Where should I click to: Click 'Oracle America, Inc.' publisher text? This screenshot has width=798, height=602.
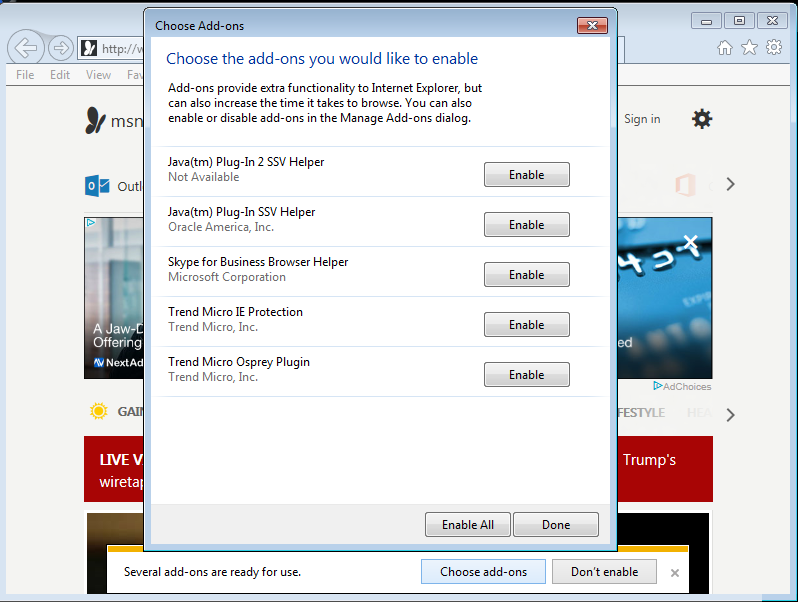pyautogui.click(x=221, y=227)
